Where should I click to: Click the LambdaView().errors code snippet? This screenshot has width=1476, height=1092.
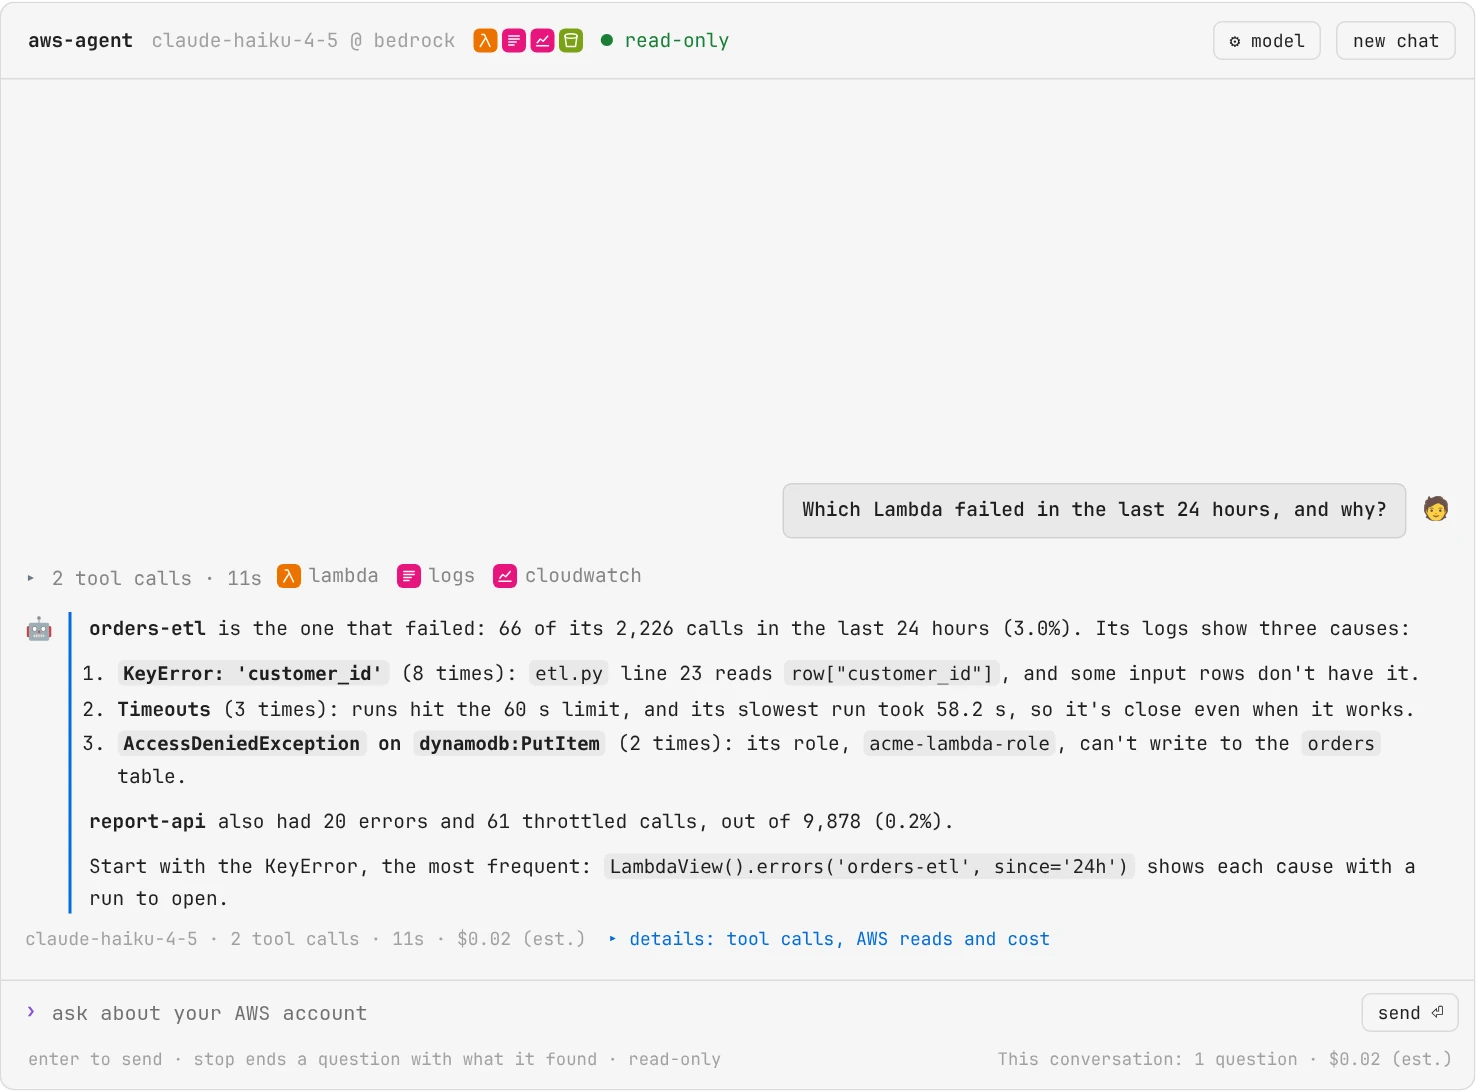[x=869, y=866]
